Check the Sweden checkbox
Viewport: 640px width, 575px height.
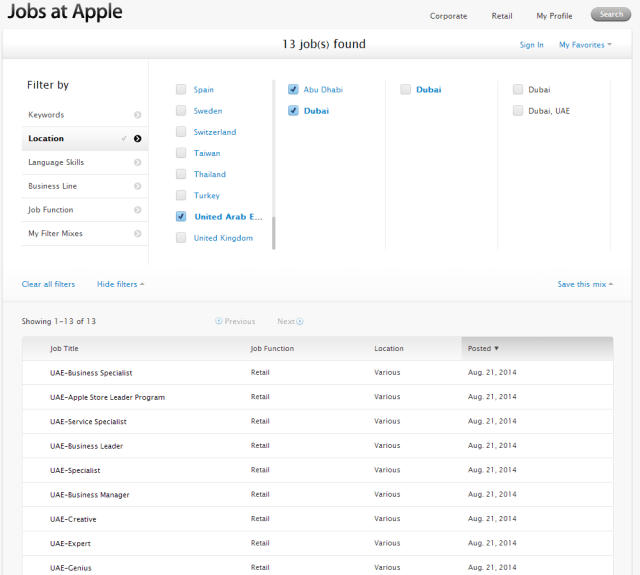tap(181, 111)
